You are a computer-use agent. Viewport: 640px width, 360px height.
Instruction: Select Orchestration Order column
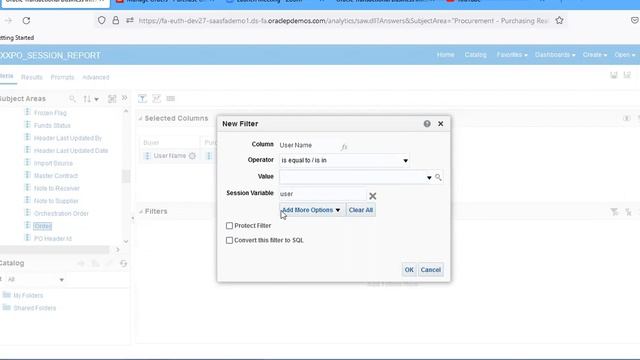61,214
